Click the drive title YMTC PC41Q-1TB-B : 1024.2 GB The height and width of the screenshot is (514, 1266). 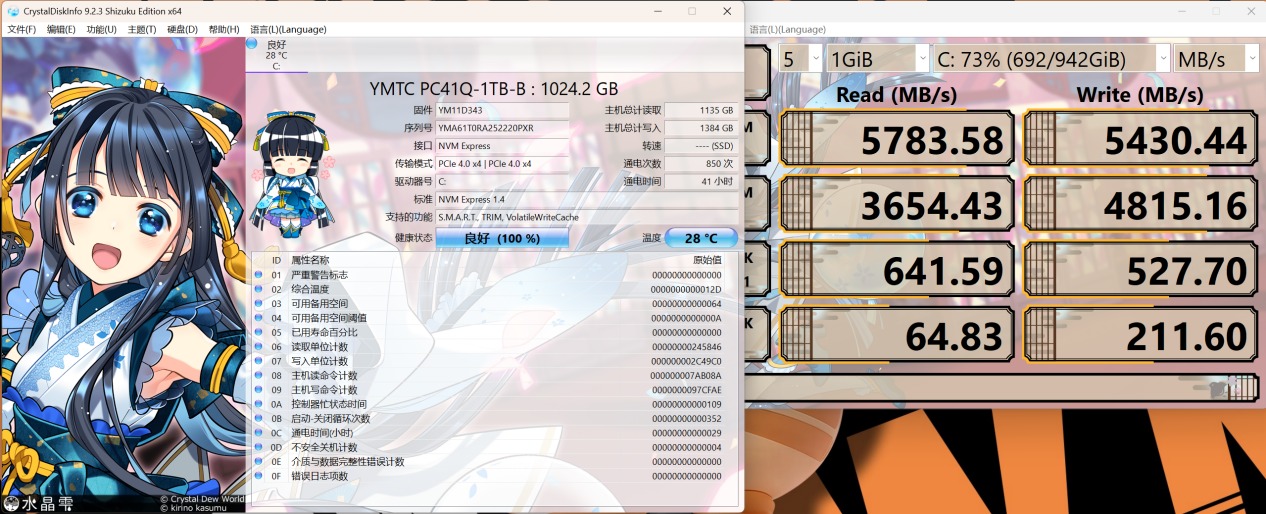[x=494, y=88]
